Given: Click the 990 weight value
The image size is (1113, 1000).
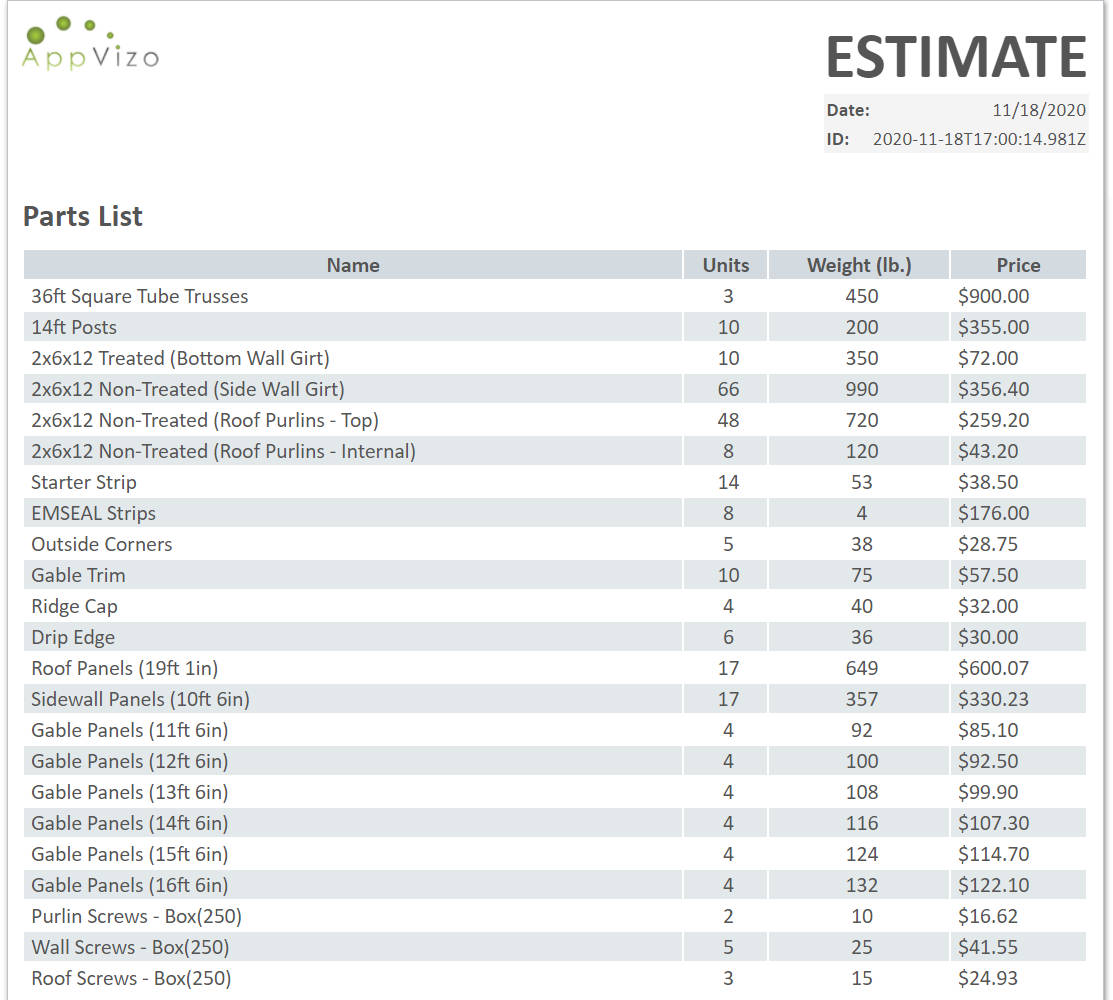Looking at the screenshot, I should (x=861, y=389).
